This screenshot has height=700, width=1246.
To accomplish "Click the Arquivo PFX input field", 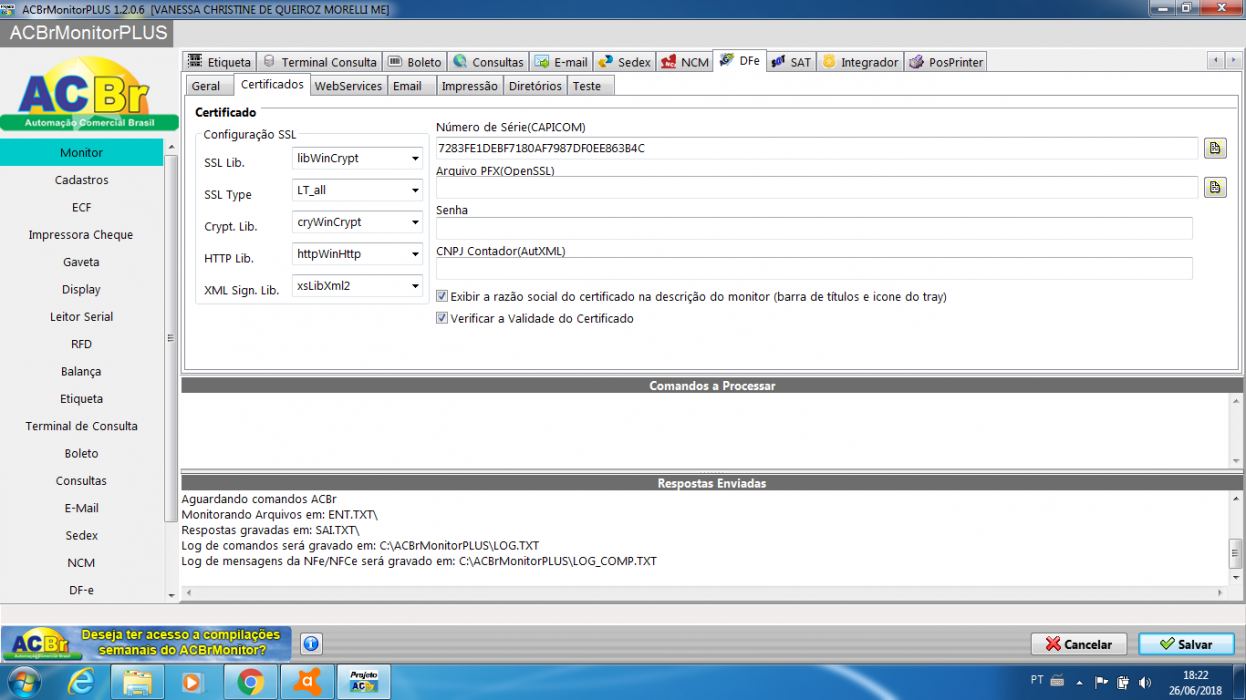I will tap(817, 187).
